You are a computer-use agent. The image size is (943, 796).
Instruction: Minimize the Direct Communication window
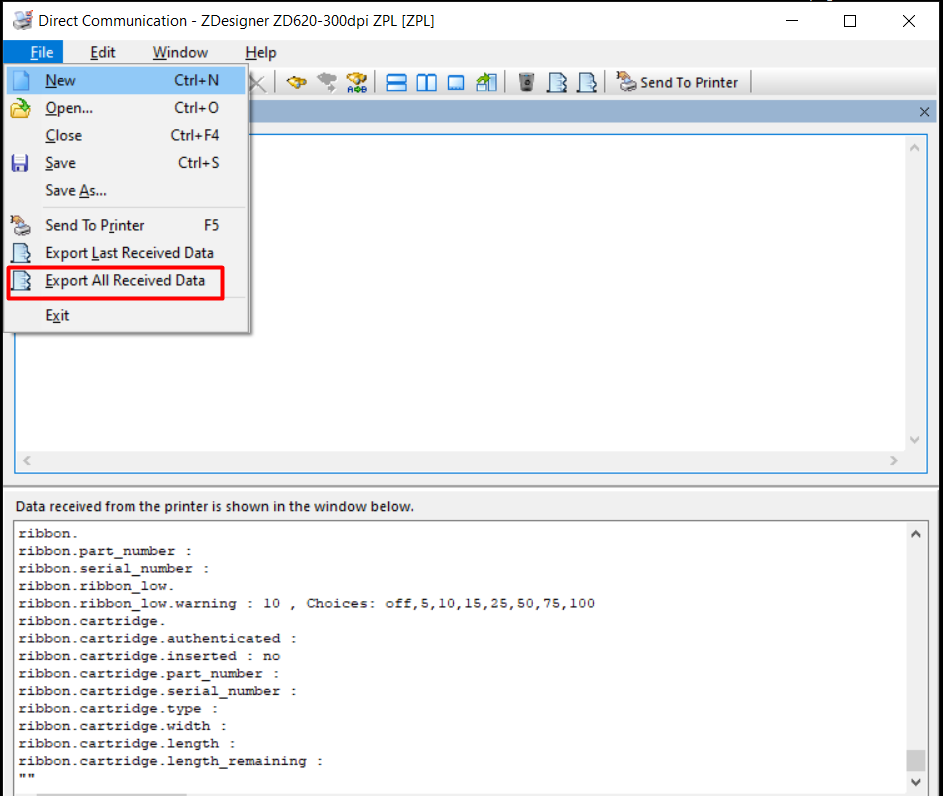pos(792,21)
